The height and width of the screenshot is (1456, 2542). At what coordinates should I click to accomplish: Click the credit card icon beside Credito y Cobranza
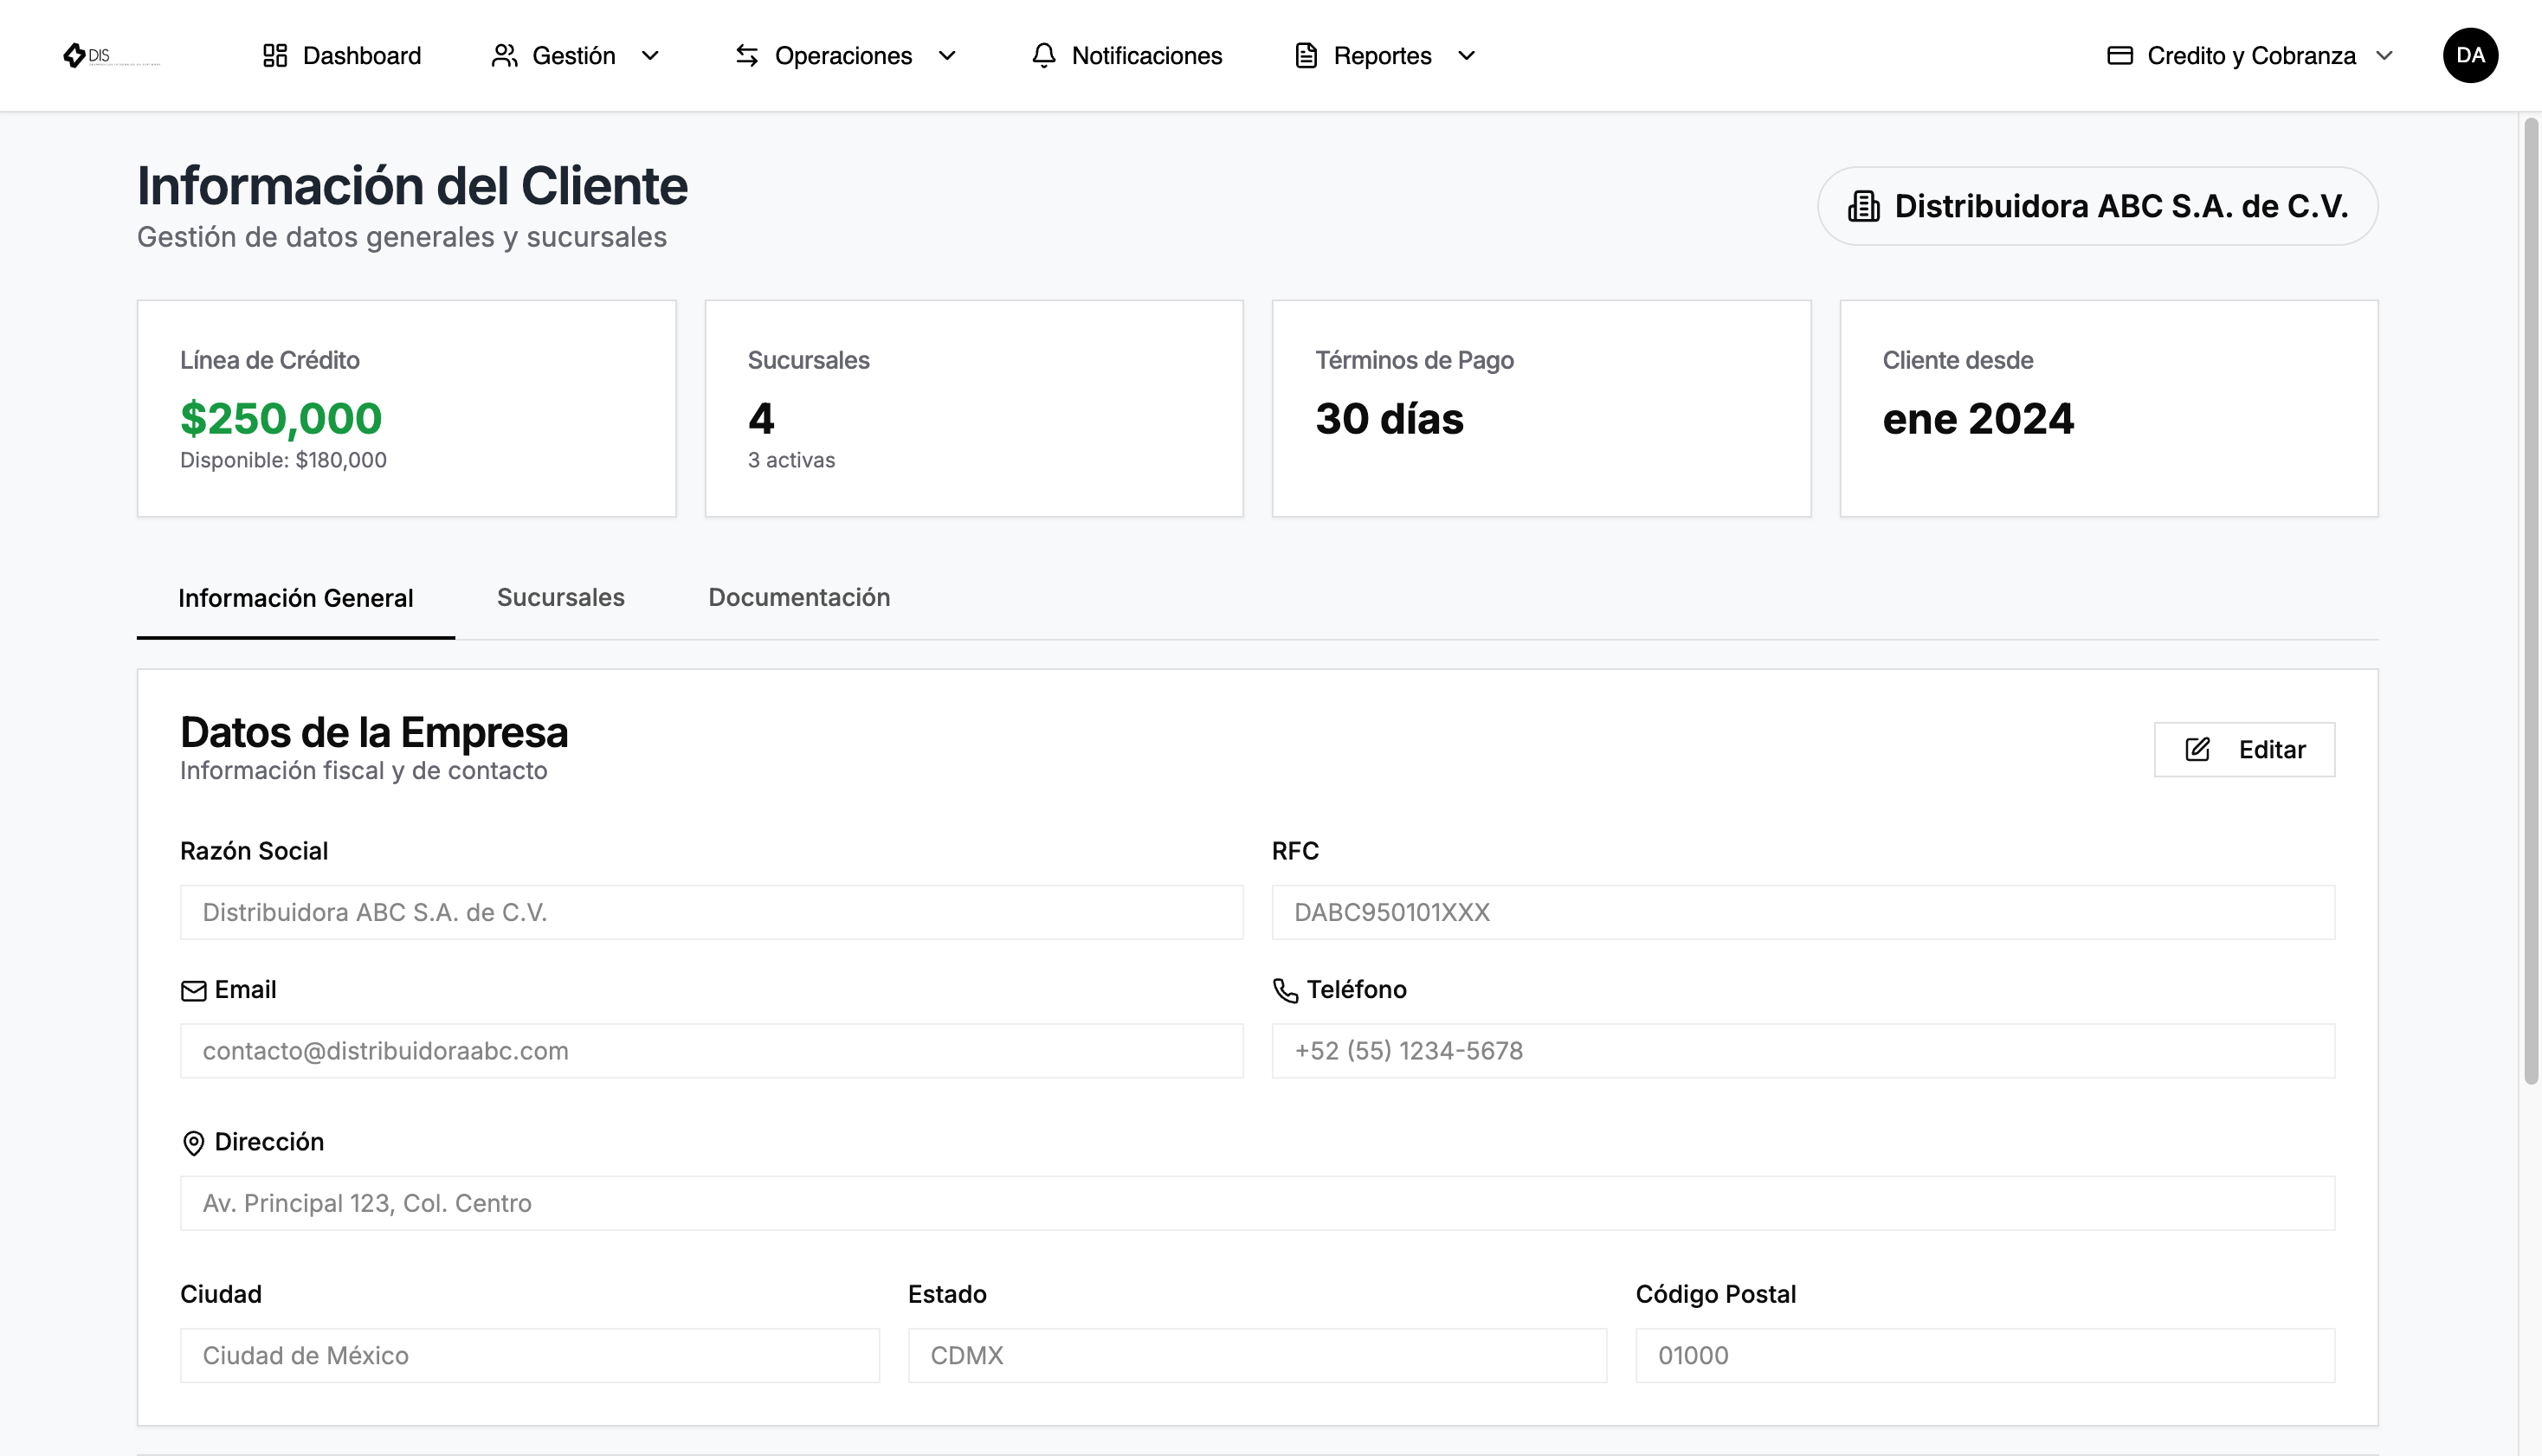(2120, 55)
